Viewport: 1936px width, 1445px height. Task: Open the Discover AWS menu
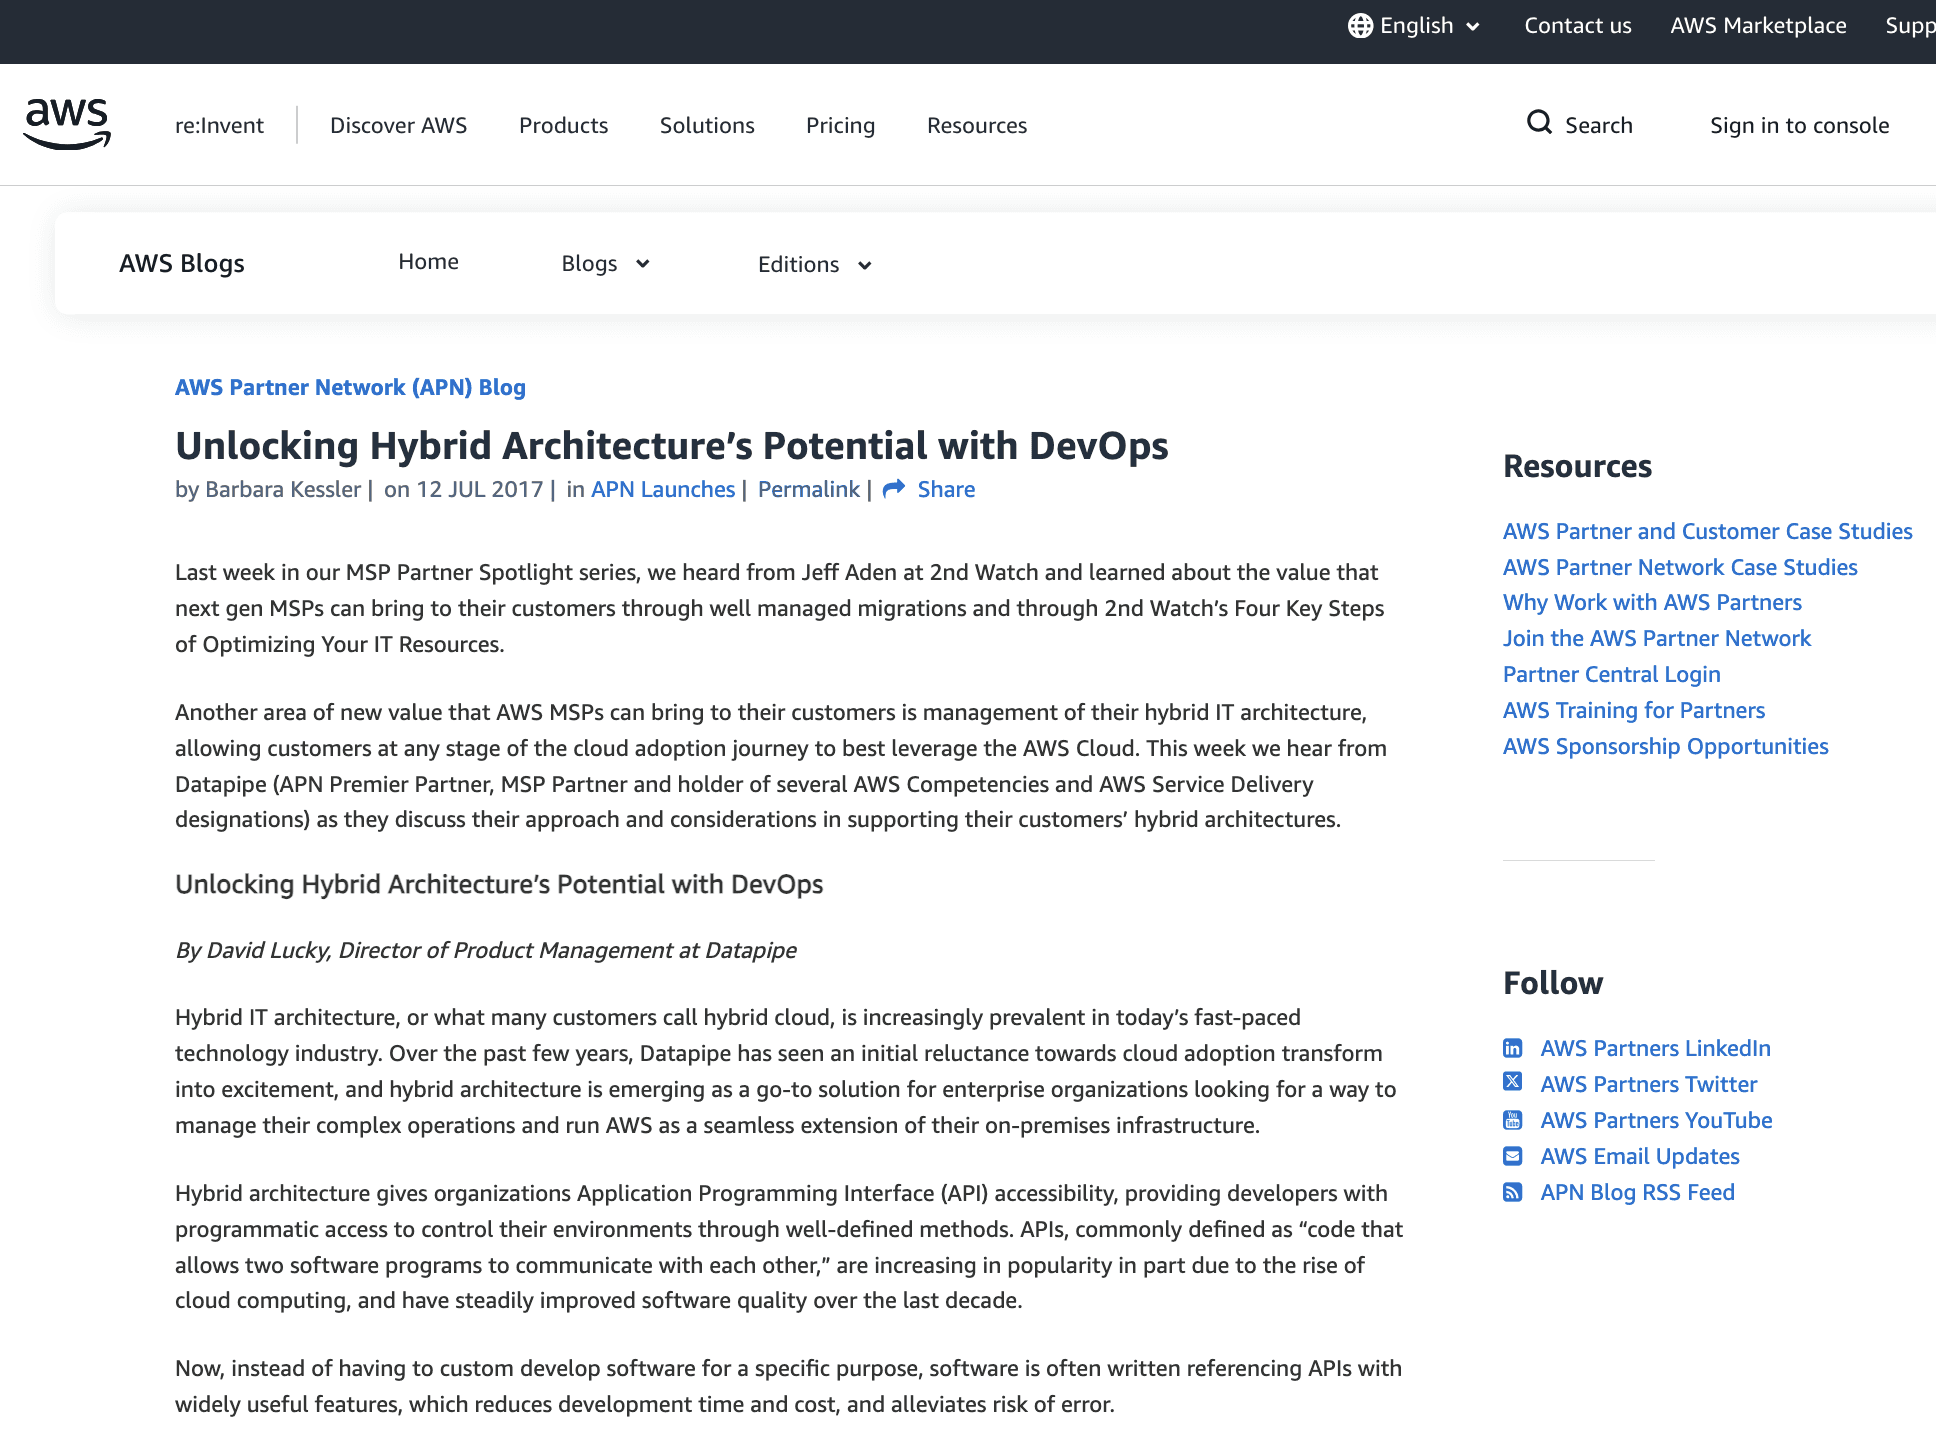pos(399,125)
